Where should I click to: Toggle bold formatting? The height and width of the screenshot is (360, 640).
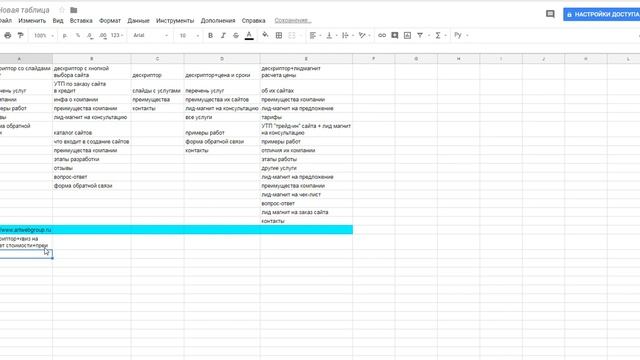pos(210,36)
